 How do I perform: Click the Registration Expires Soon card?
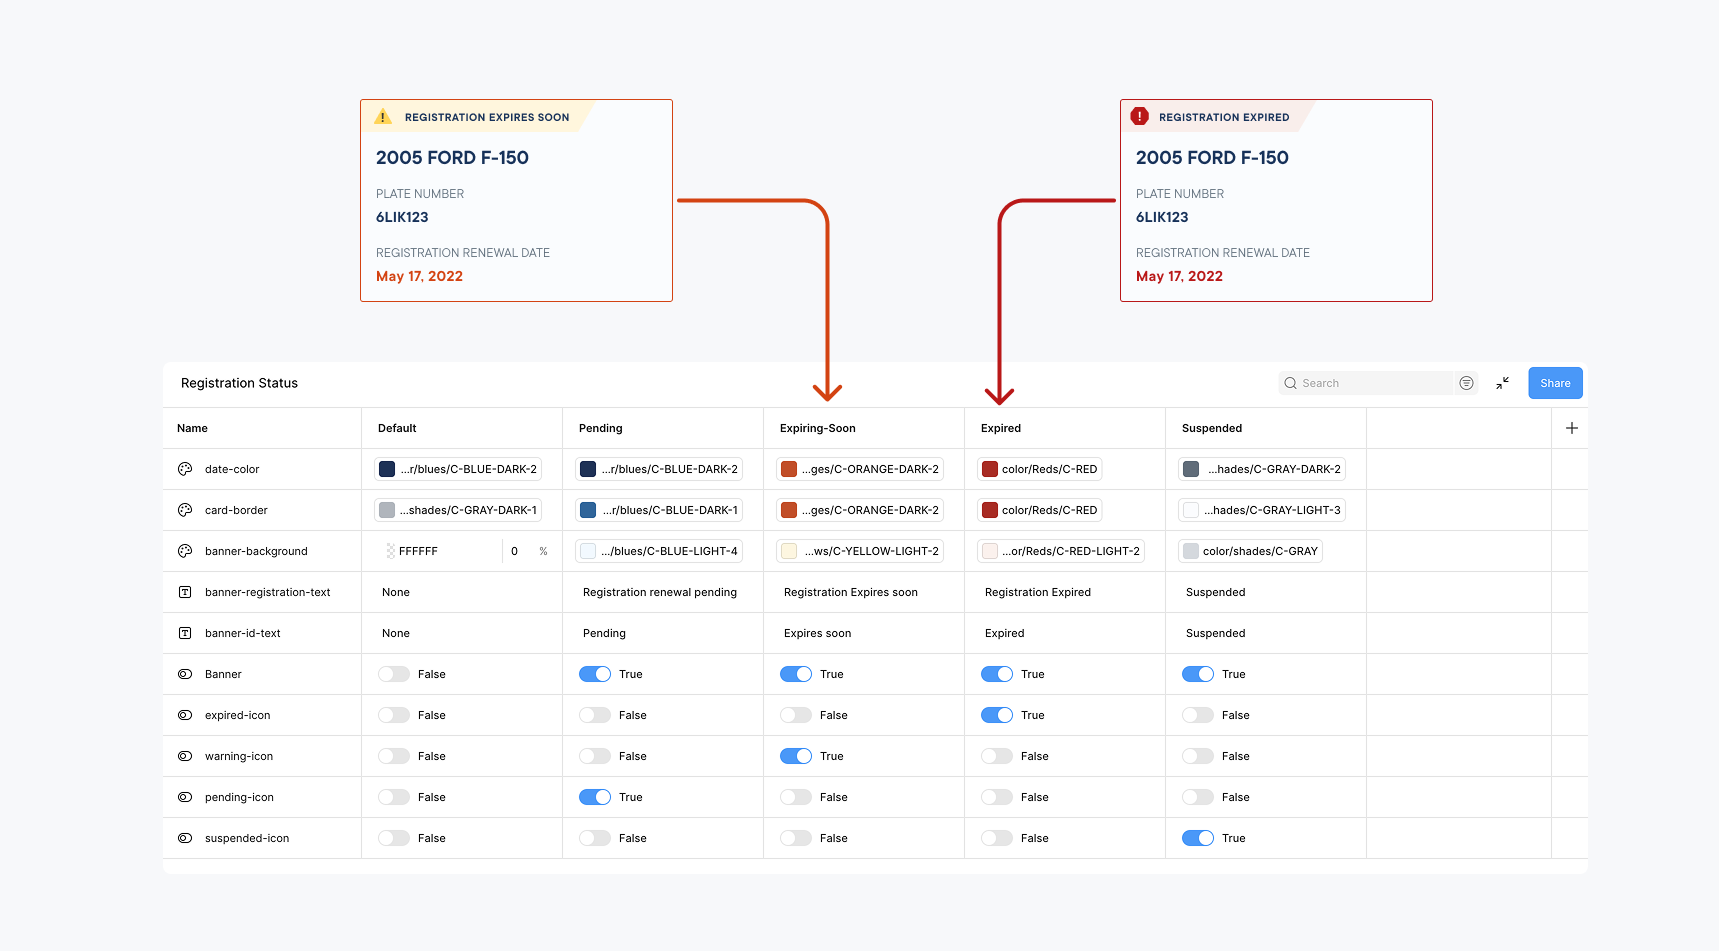tap(516, 200)
